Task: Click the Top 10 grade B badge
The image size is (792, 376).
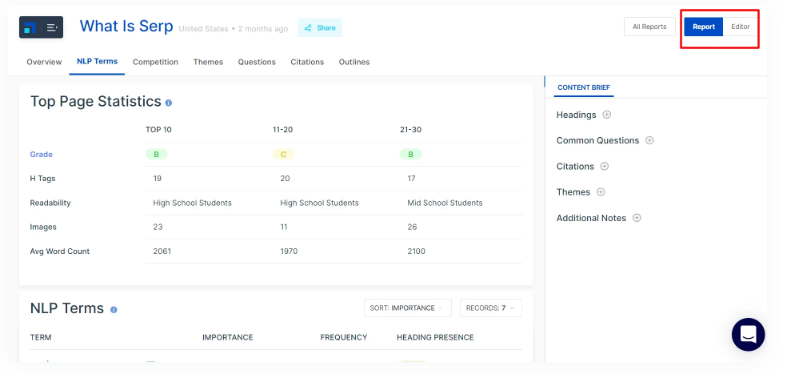Action: point(156,154)
